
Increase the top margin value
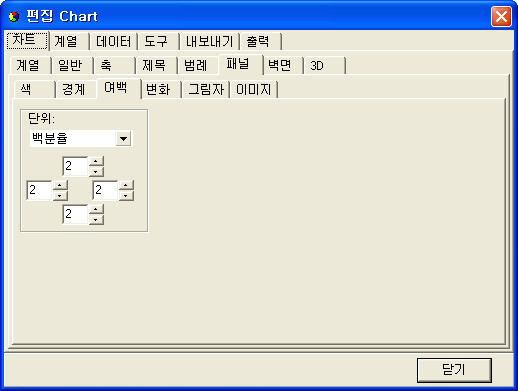96,161
